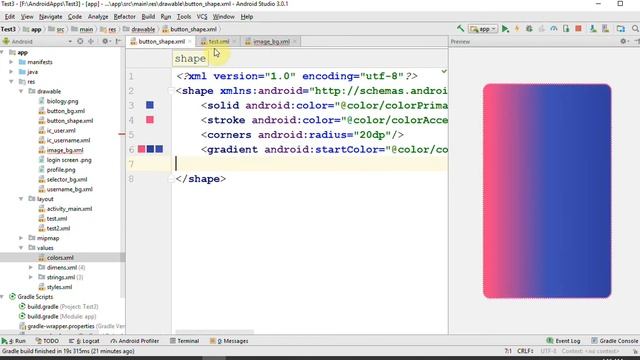The image size is (640, 360).
Task: Open the Edit menu
Action: point(10,17)
